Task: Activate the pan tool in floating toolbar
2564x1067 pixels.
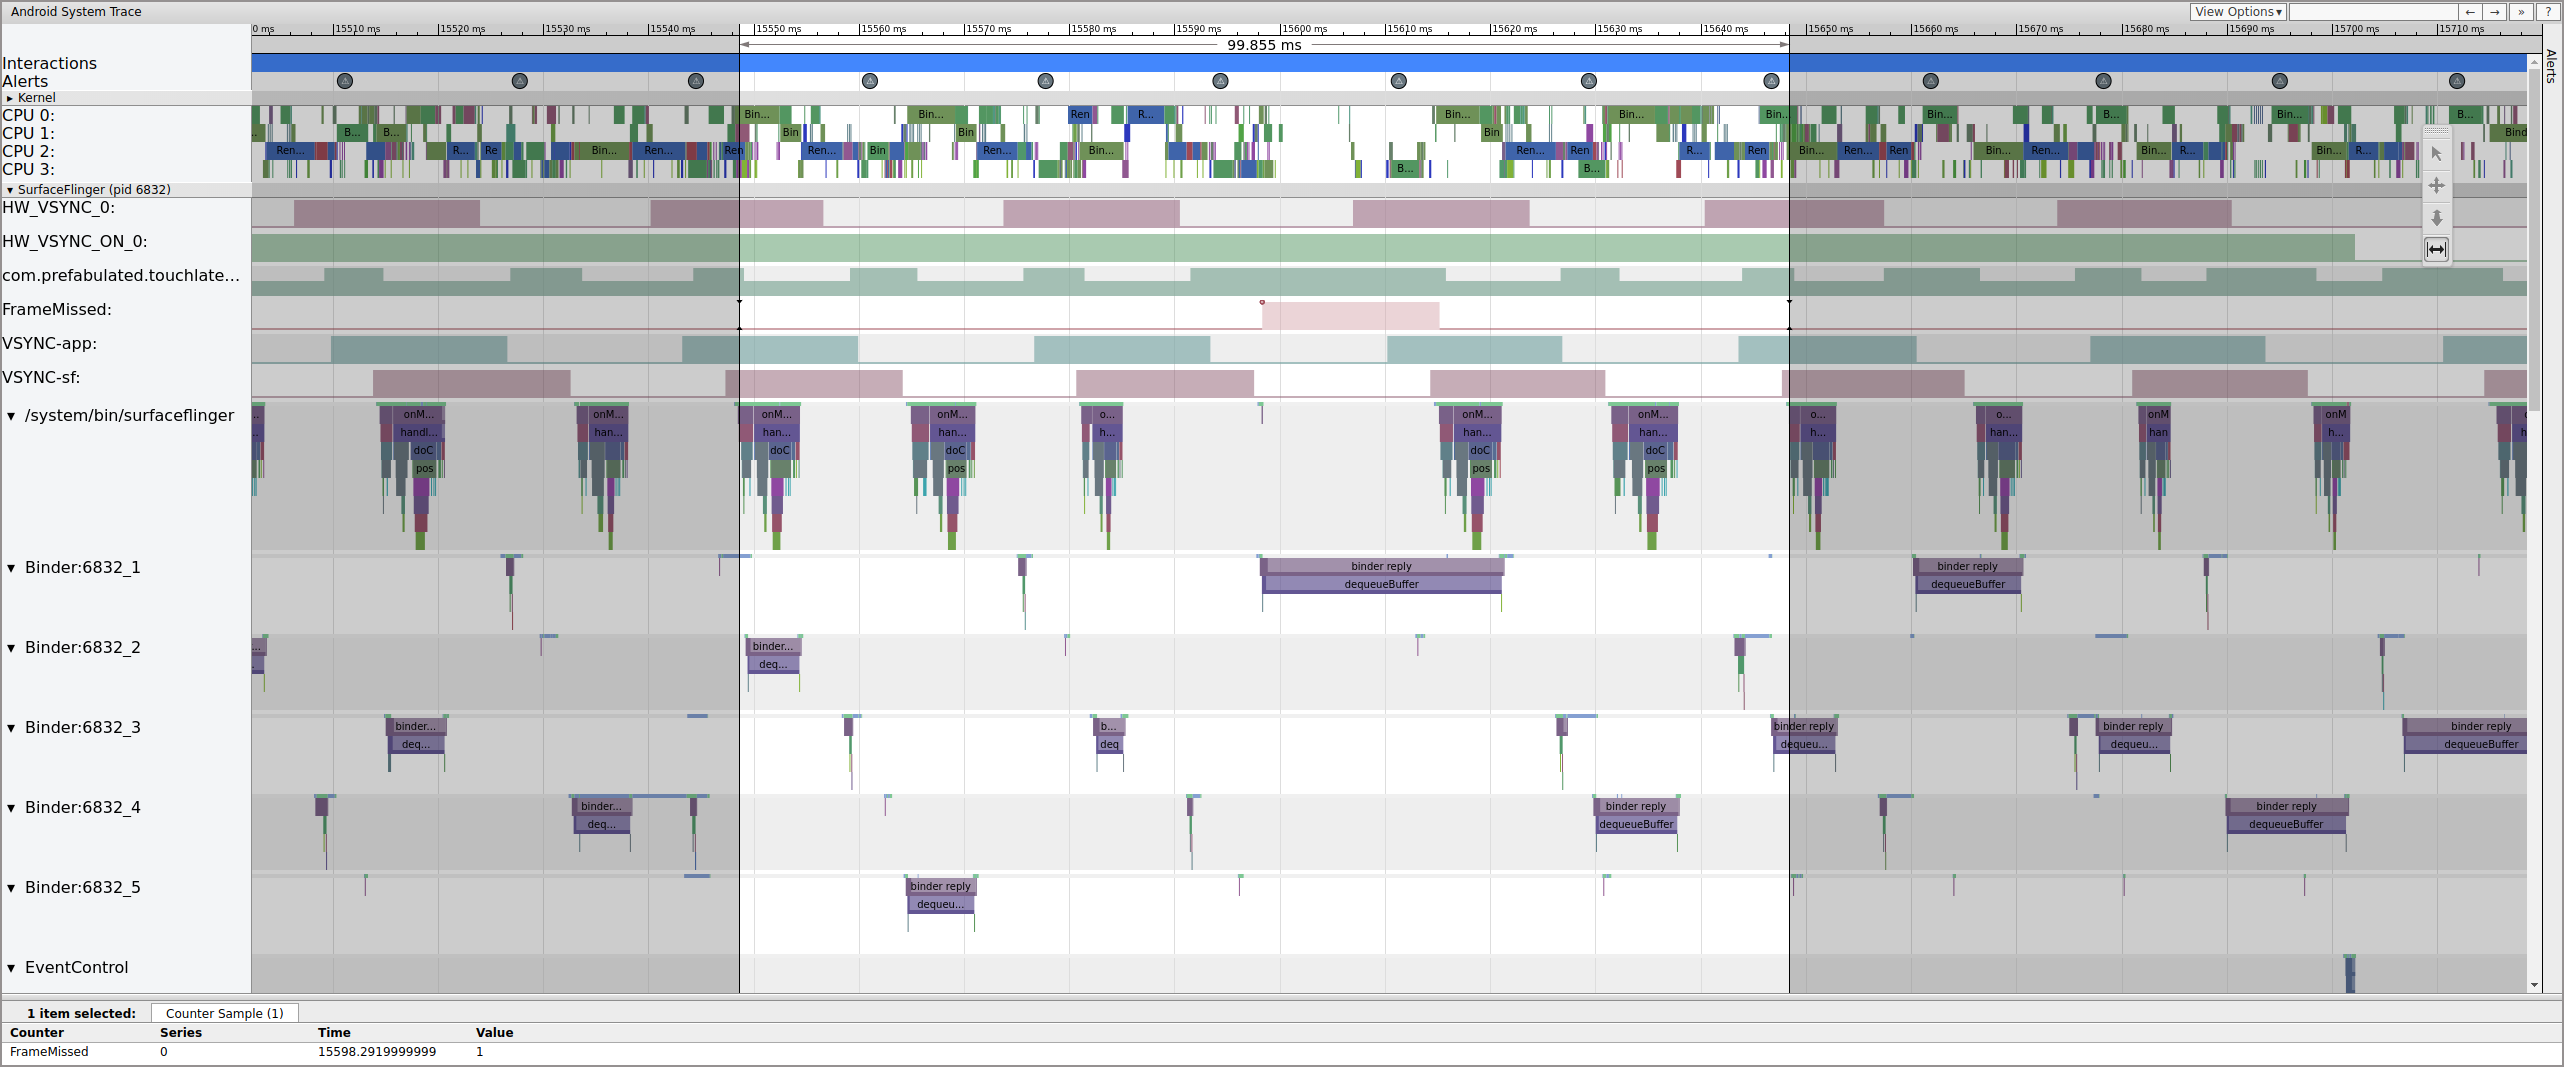Action: pyautogui.click(x=2436, y=185)
